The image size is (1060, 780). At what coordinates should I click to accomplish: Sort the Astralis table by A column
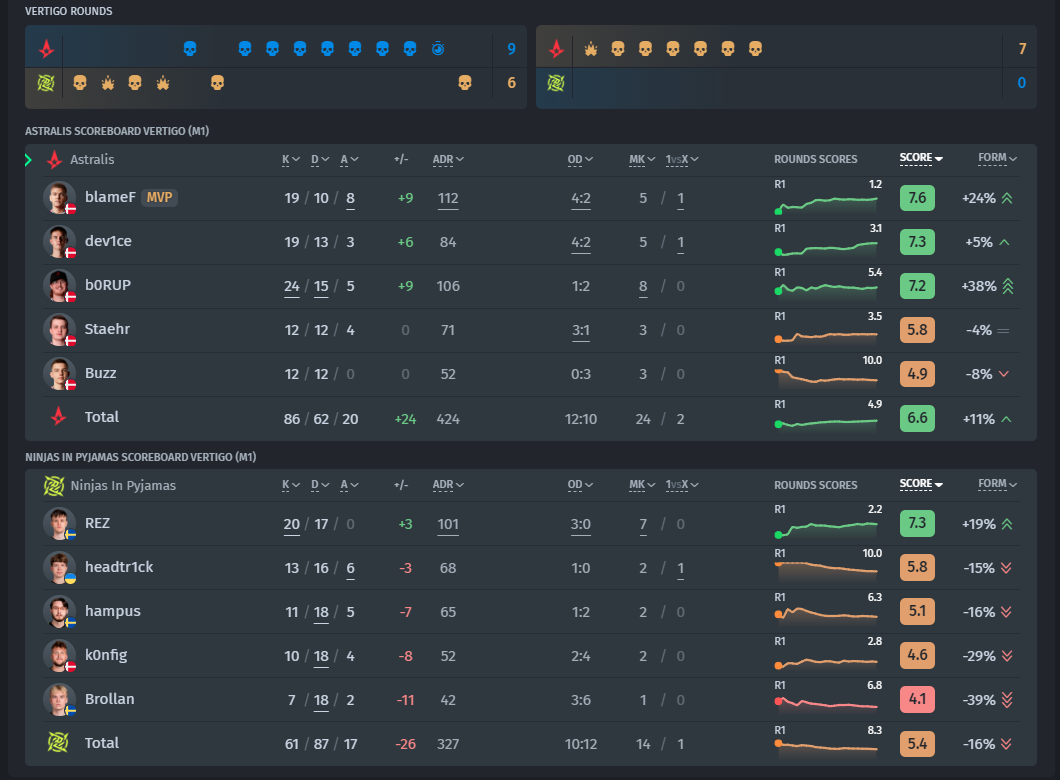click(x=350, y=160)
